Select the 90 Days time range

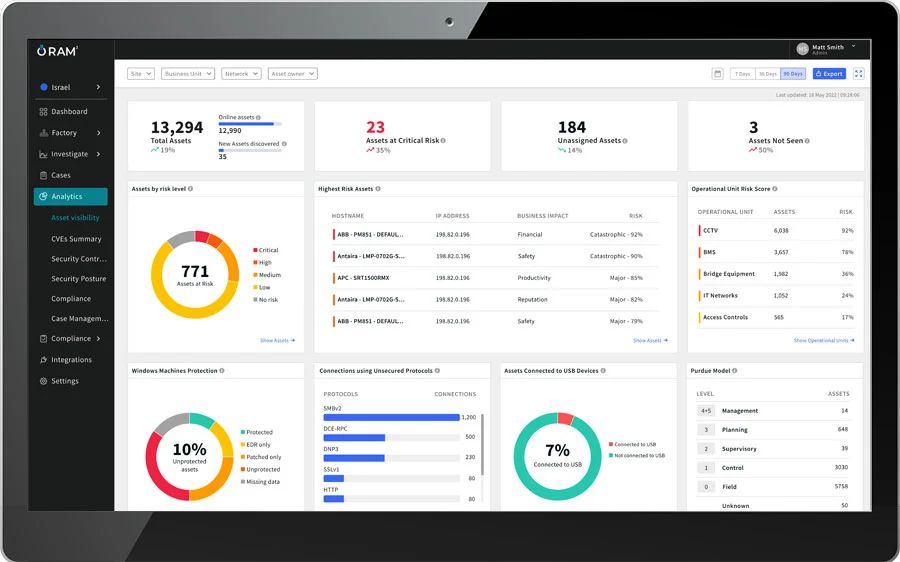793,73
